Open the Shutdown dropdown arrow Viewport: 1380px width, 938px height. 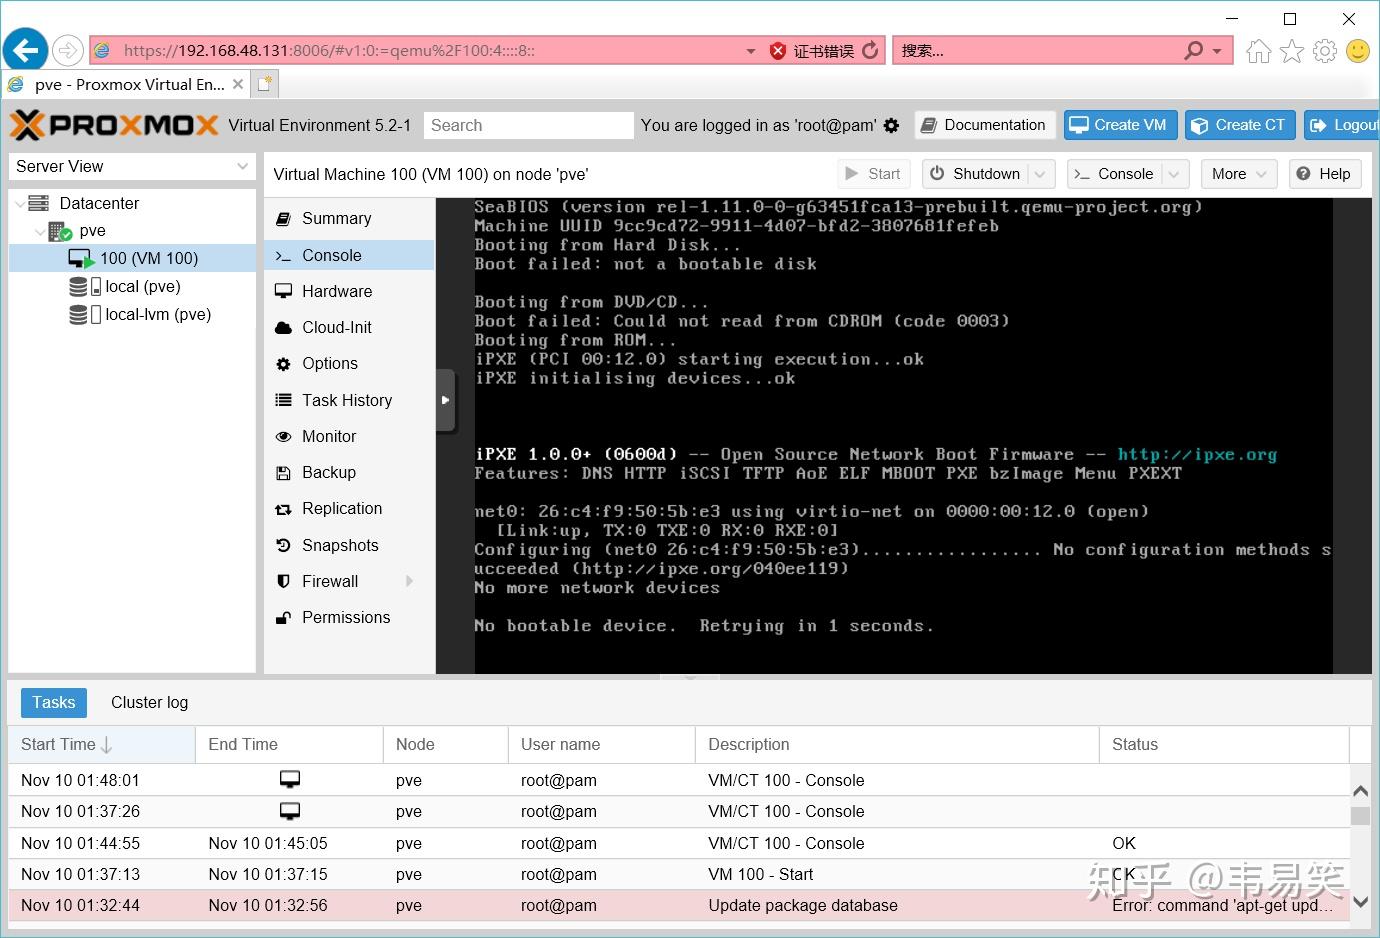[1041, 174]
